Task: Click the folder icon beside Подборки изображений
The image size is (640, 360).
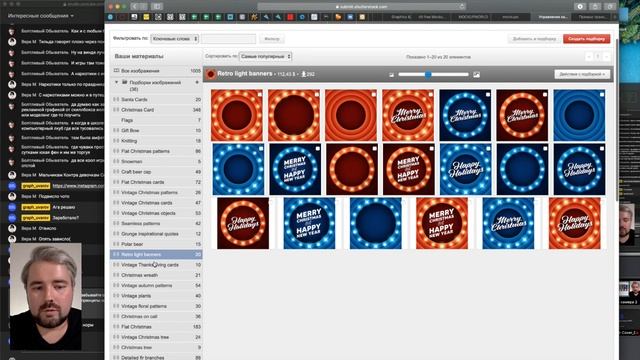Action: coord(125,82)
